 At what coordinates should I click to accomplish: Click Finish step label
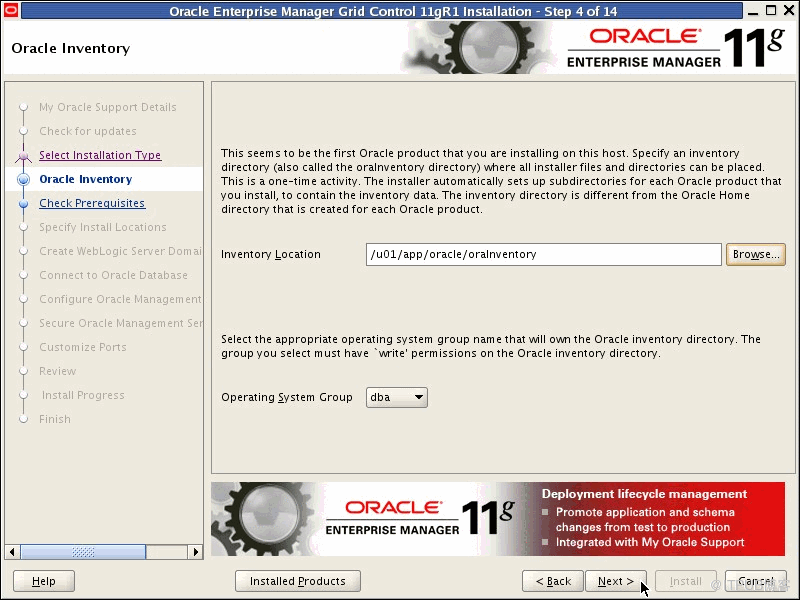point(55,419)
